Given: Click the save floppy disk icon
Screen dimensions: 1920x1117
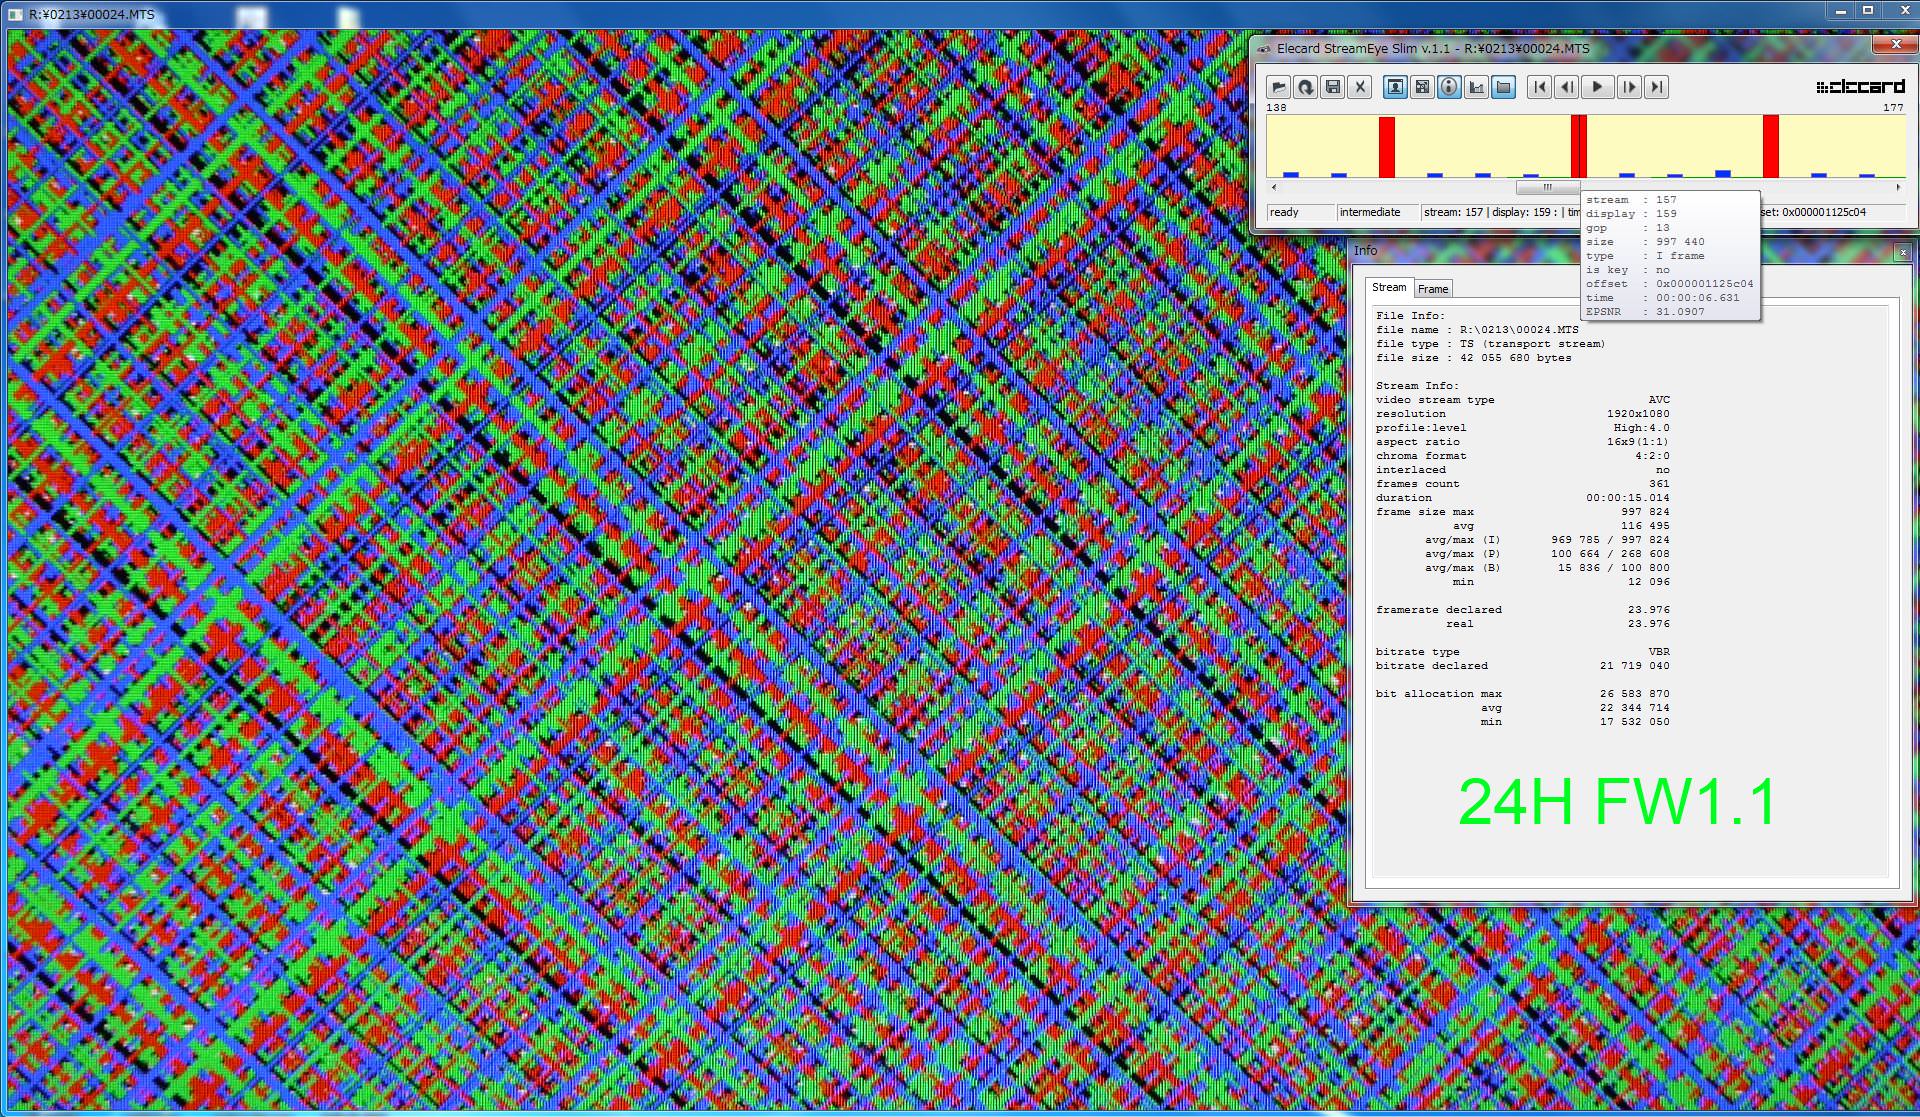Looking at the screenshot, I should pyautogui.click(x=1332, y=87).
